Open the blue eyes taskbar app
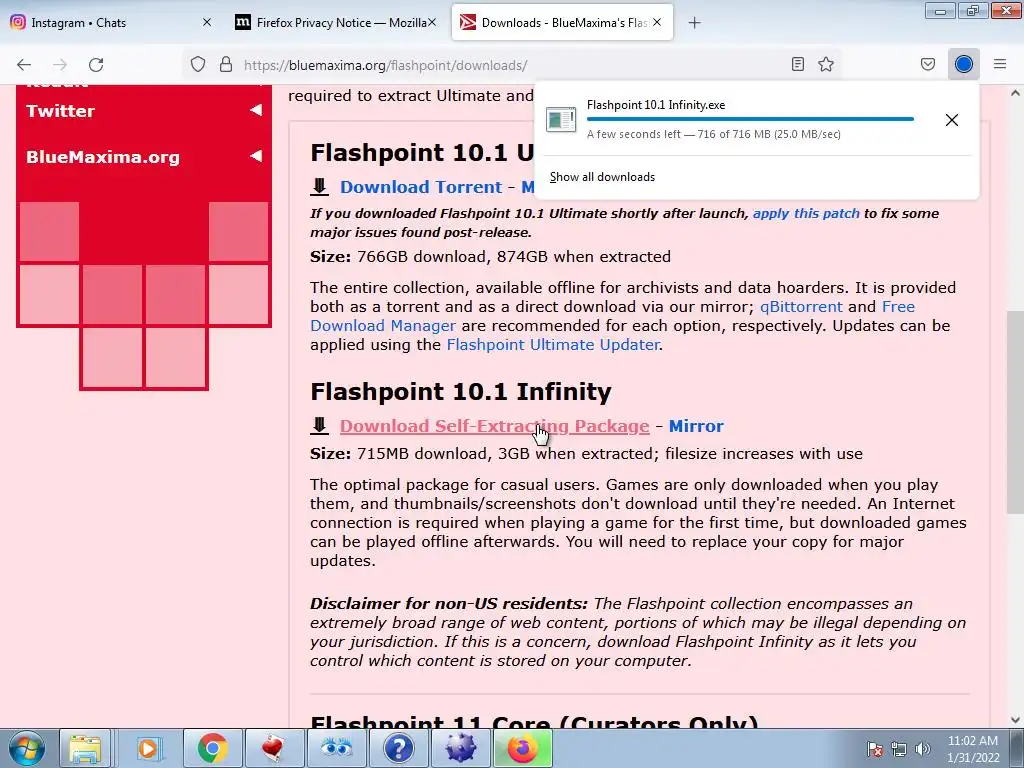Screen dimensions: 1024x768 (x=336, y=748)
